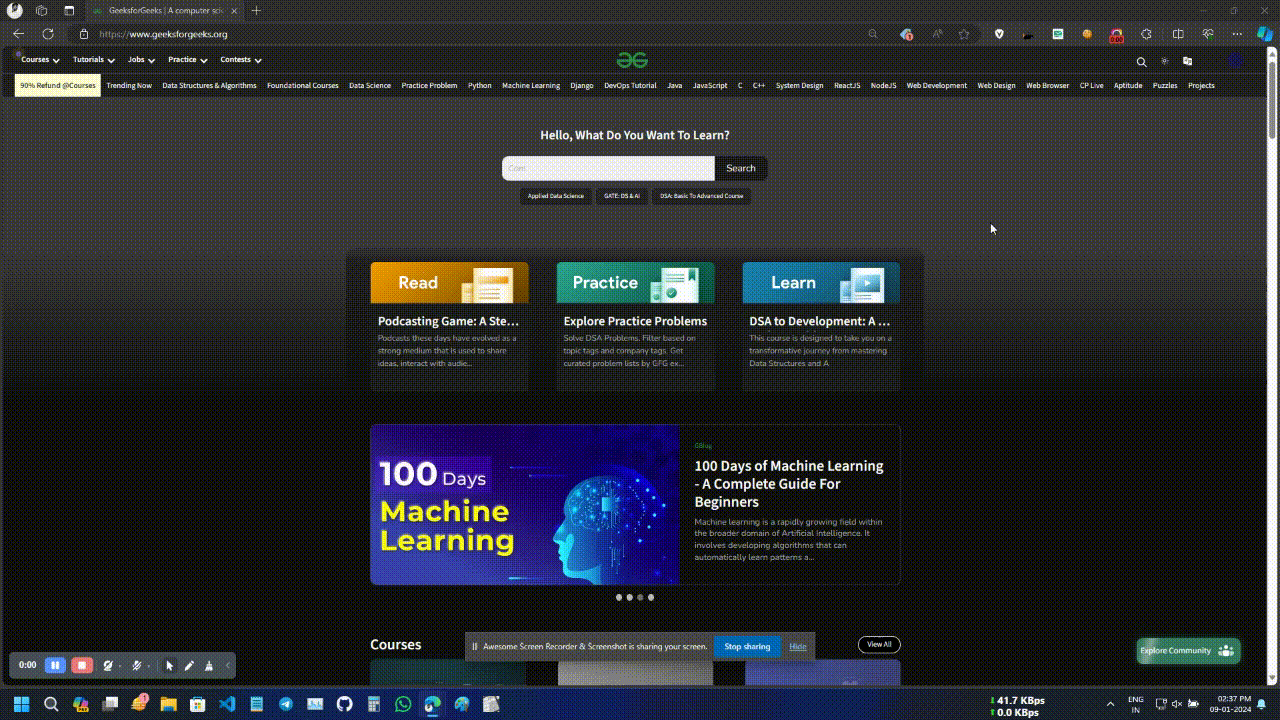Image resolution: width=1280 pixels, height=720 pixels.
Task: Toggle the recorder microphone mute icon
Action: click(x=136, y=665)
